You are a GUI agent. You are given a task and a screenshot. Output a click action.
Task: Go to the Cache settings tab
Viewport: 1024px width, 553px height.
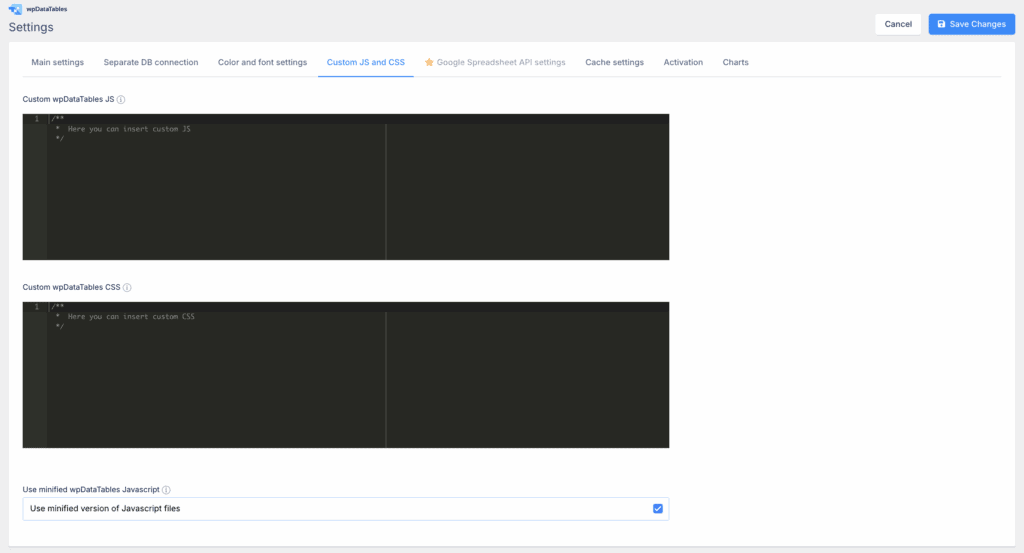615,62
